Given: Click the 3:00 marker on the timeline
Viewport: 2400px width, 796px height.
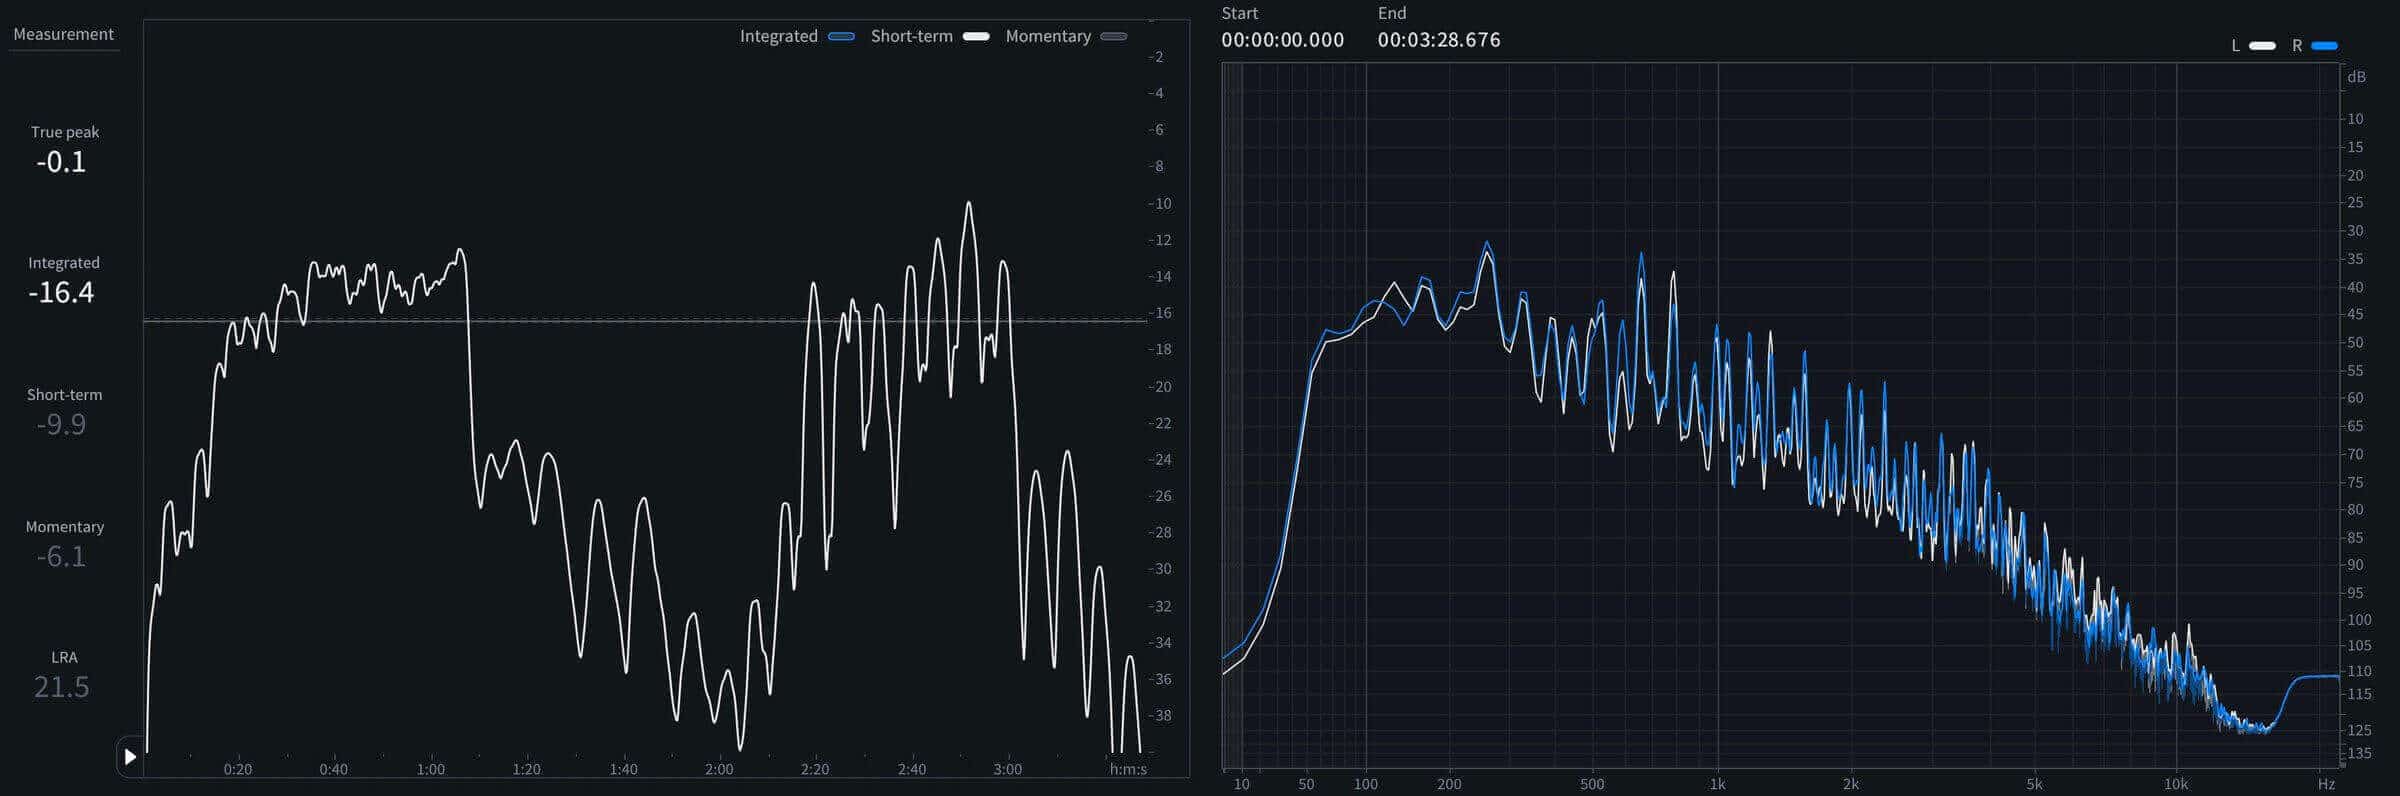Looking at the screenshot, I should coord(1007,770).
